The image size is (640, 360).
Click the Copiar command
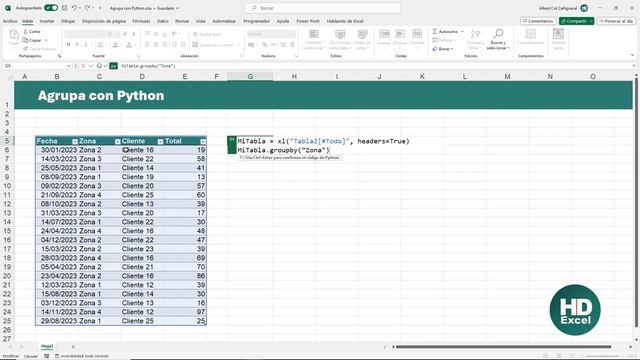(x=32, y=40)
